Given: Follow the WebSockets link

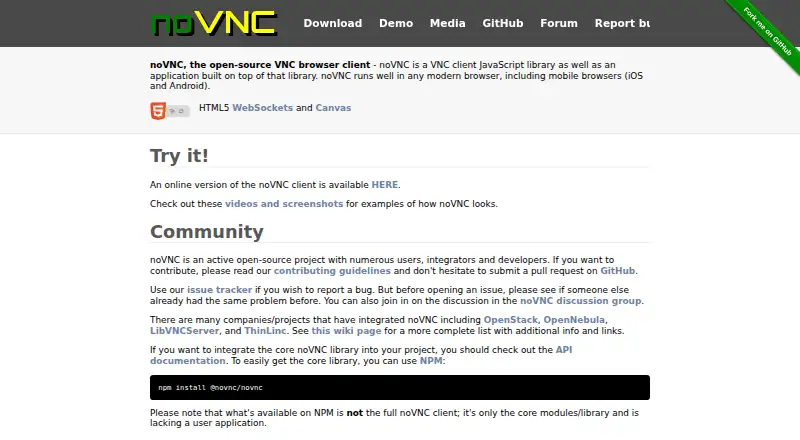Looking at the screenshot, I should coord(263,108).
